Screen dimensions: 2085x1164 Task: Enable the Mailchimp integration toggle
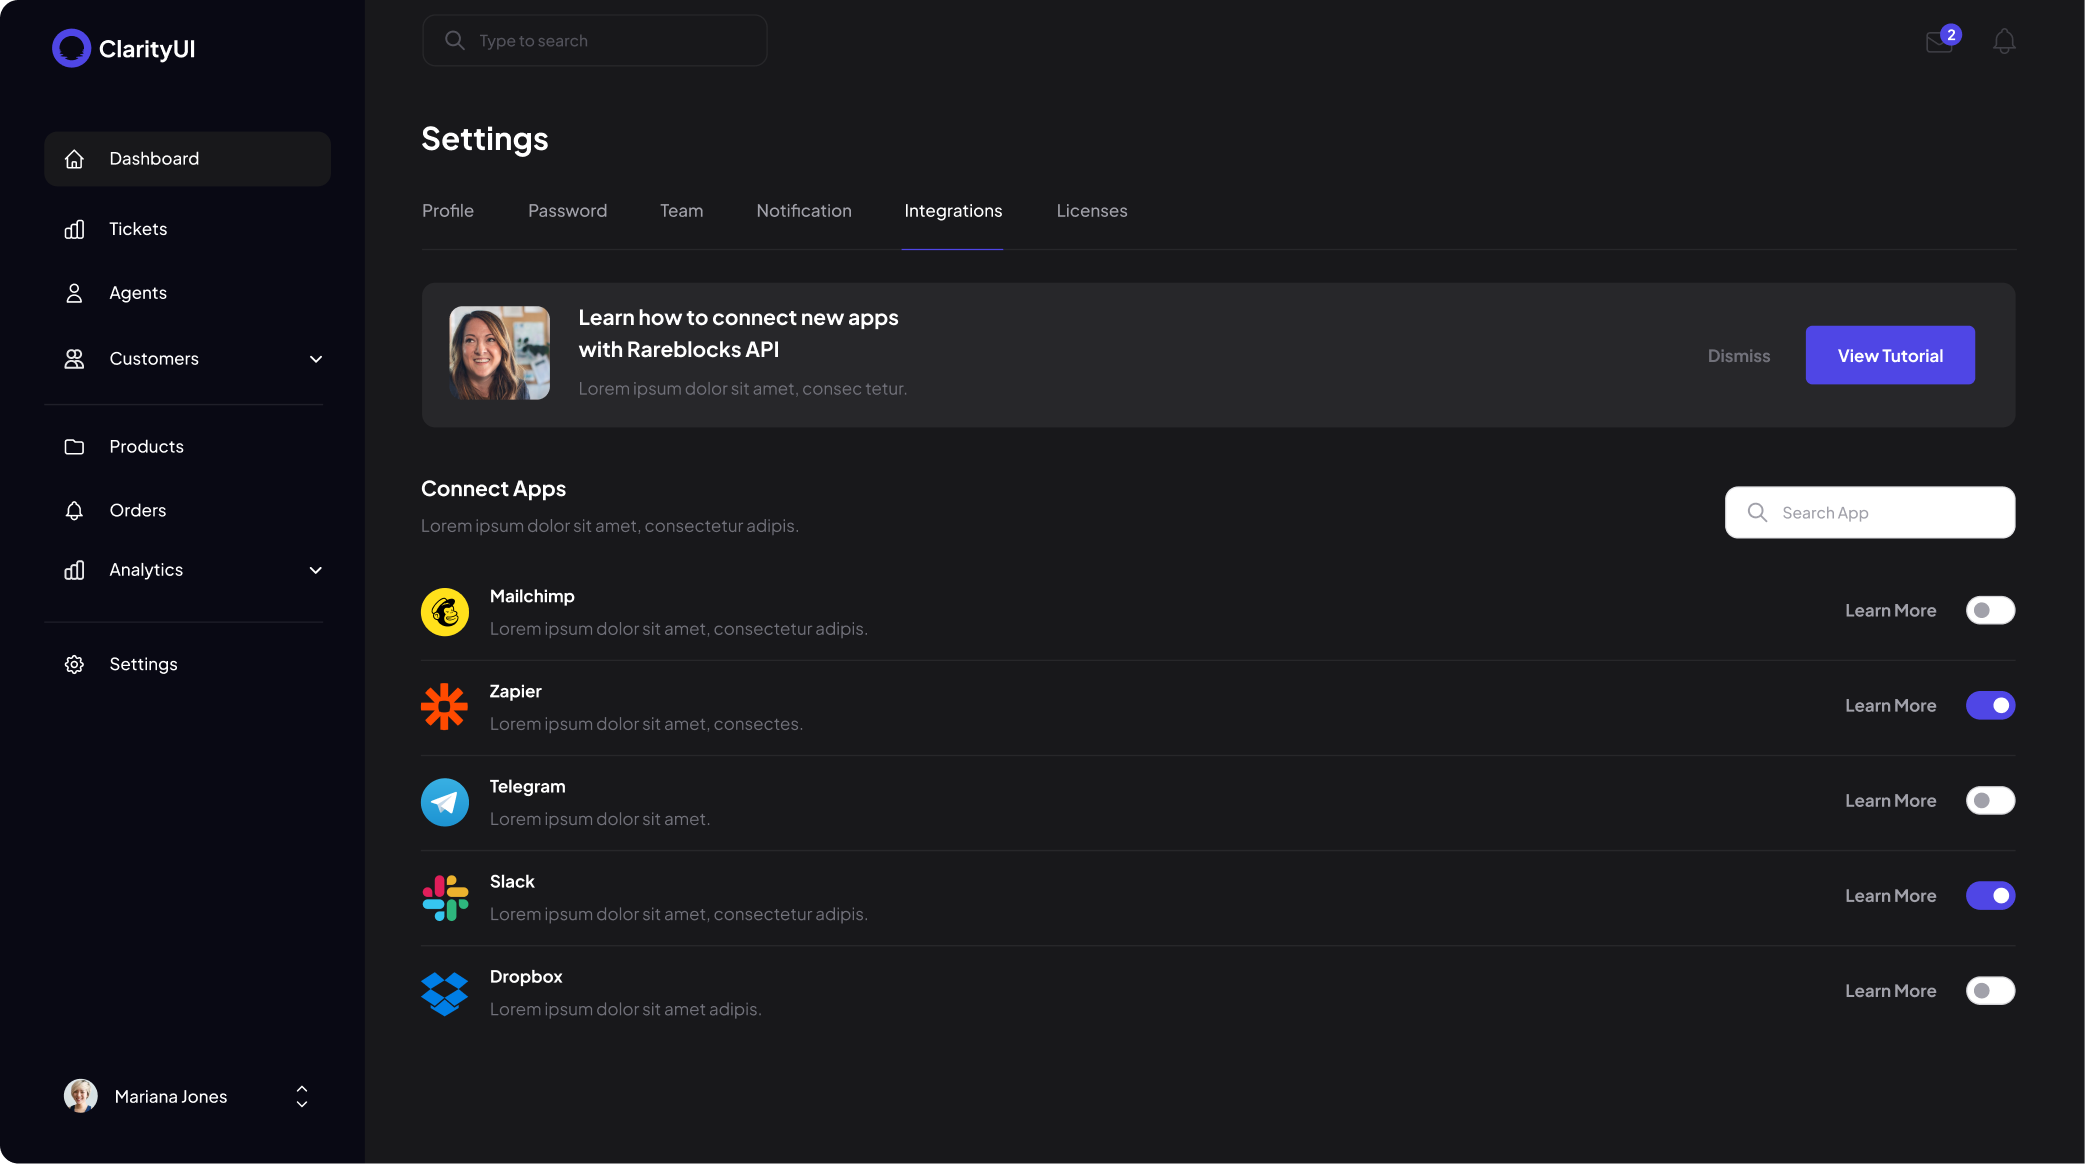click(x=1990, y=611)
